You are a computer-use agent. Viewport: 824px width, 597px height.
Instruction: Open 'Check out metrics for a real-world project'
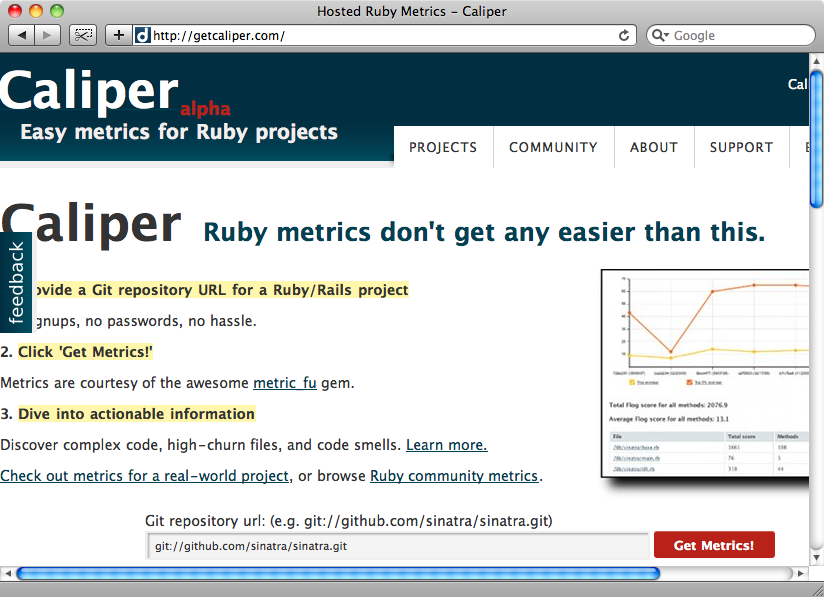[x=145, y=476]
